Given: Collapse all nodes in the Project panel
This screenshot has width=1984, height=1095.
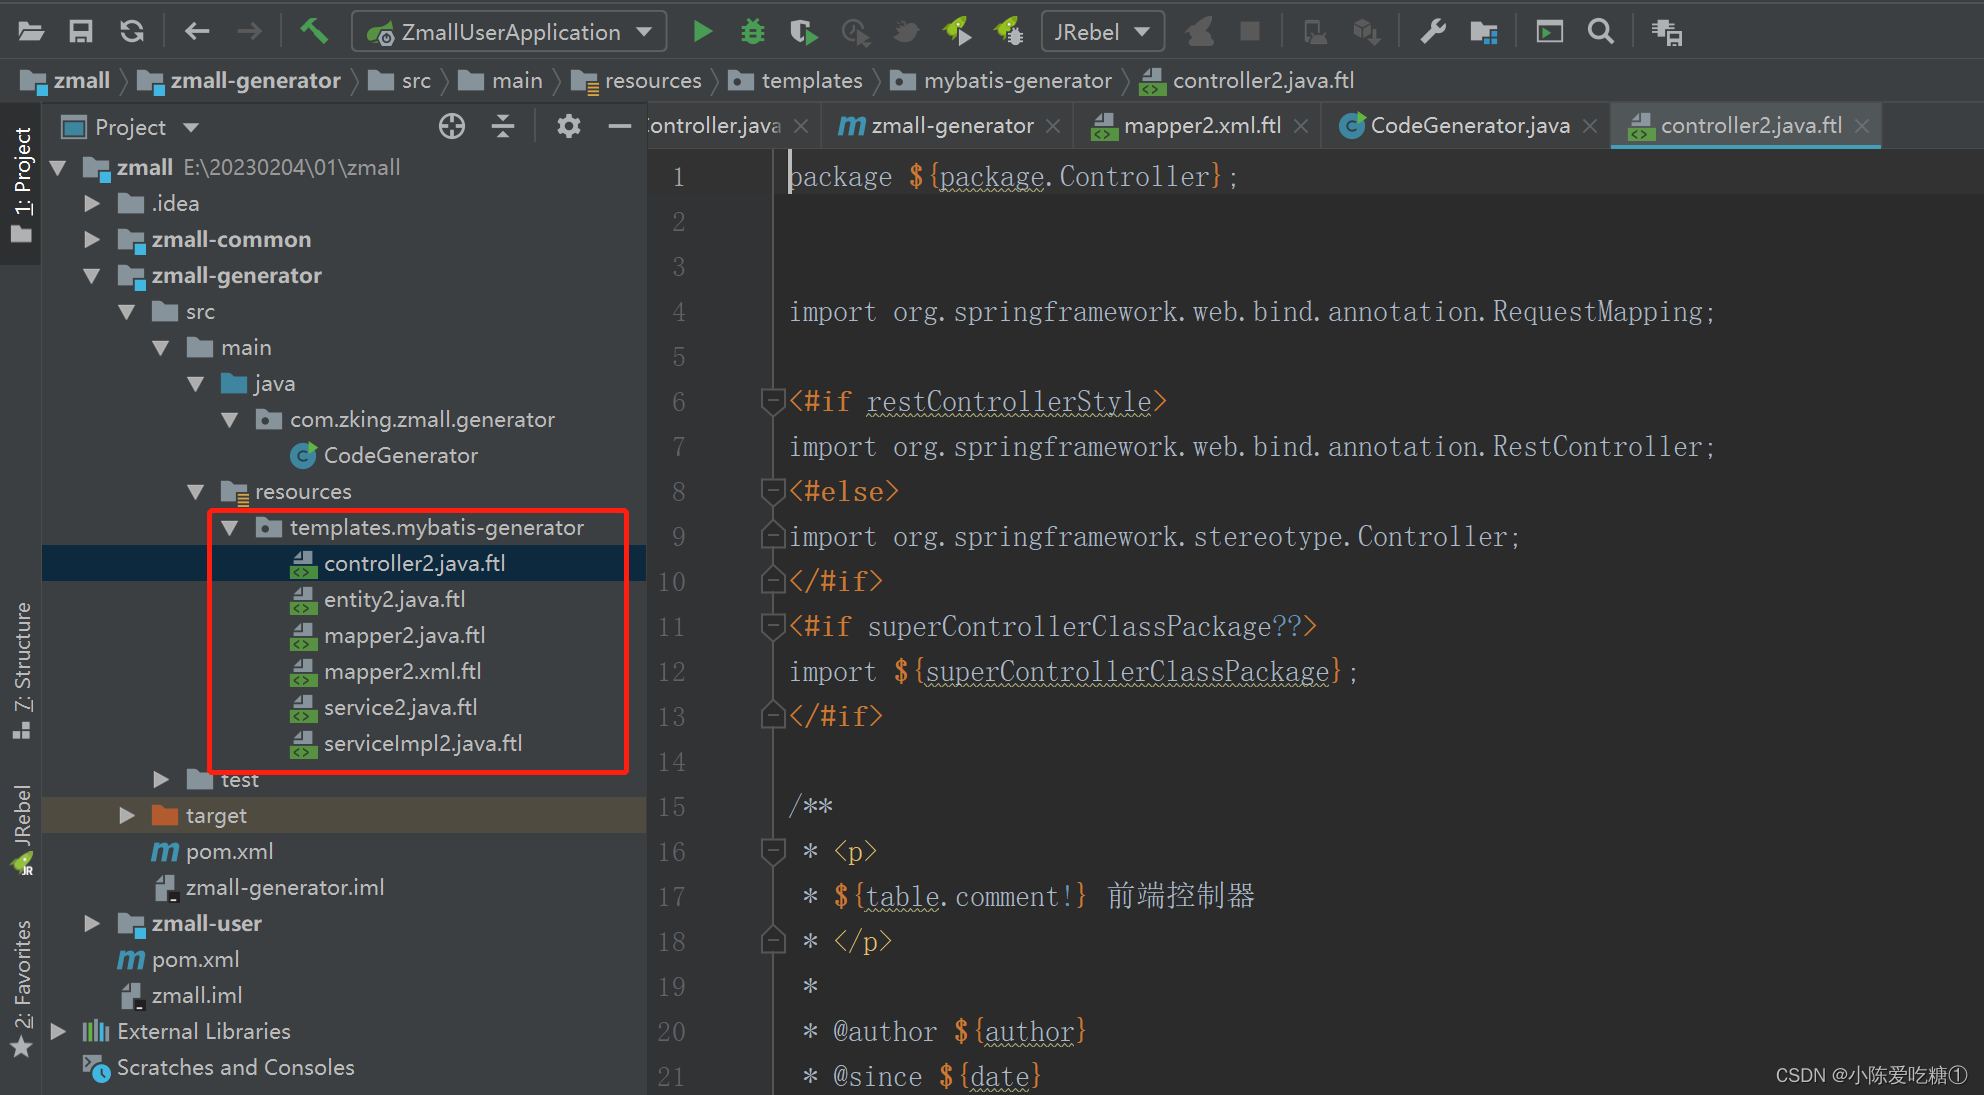Looking at the screenshot, I should 502,126.
